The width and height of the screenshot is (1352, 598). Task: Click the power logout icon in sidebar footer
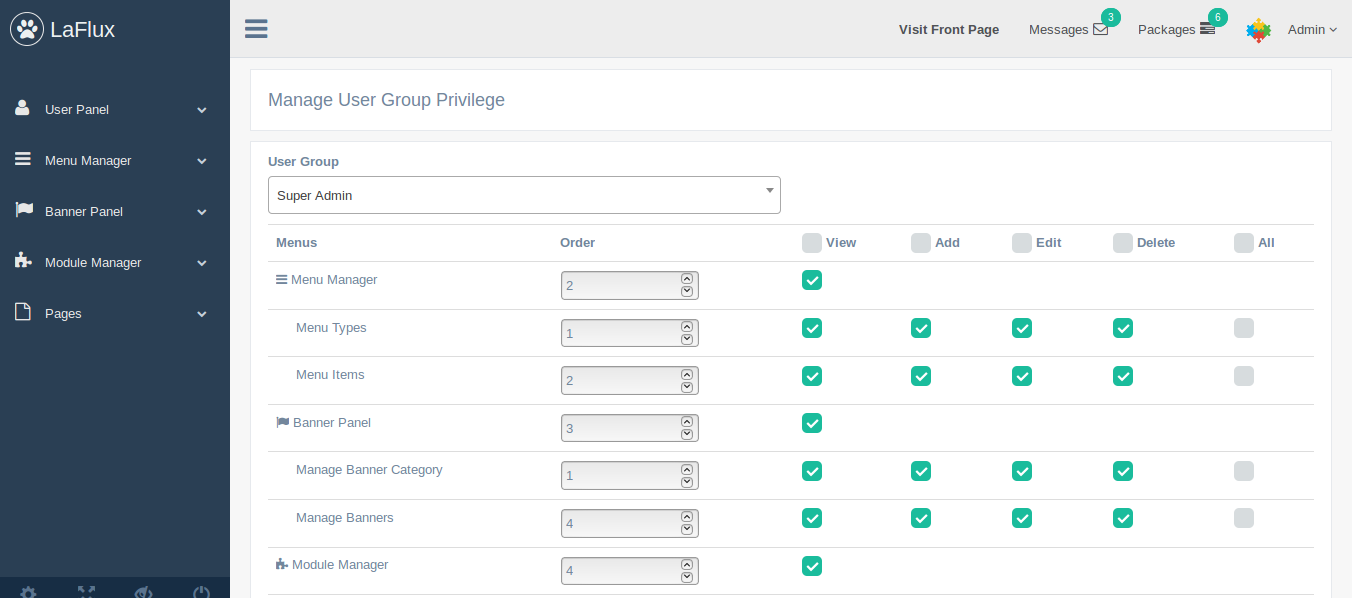pyautogui.click(x=201, y=592)
